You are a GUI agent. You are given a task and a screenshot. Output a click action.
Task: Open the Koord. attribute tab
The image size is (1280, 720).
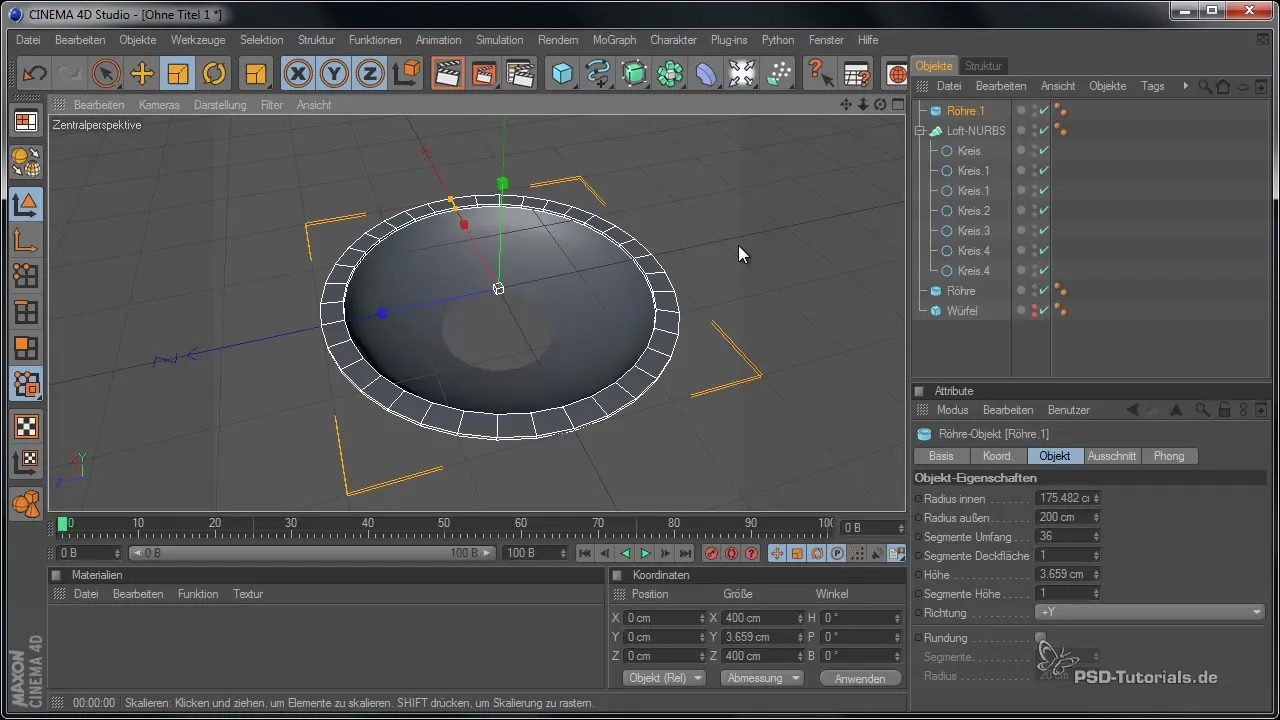click(998, 456)
